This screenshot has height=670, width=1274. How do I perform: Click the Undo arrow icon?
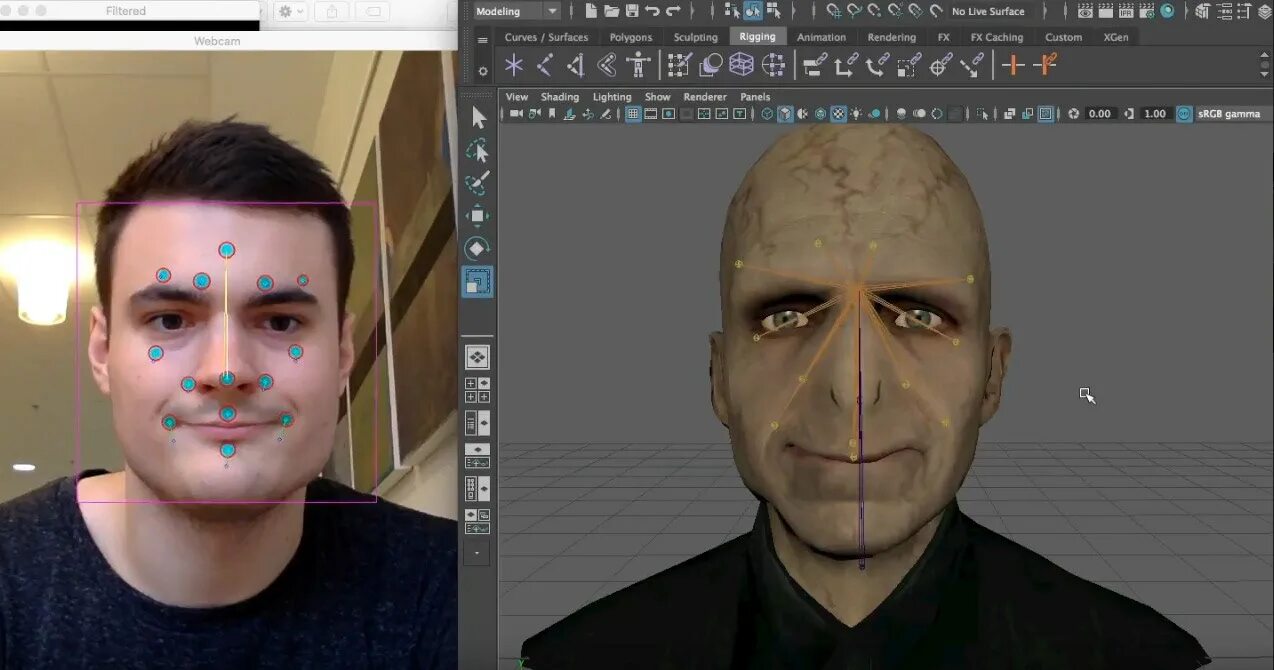(x=652, y=11)
